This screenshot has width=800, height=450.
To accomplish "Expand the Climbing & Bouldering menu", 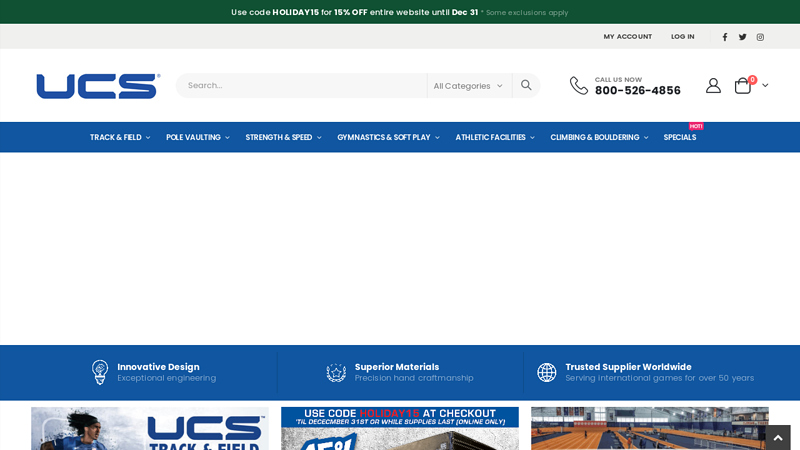I will click(x=599, y=137).
